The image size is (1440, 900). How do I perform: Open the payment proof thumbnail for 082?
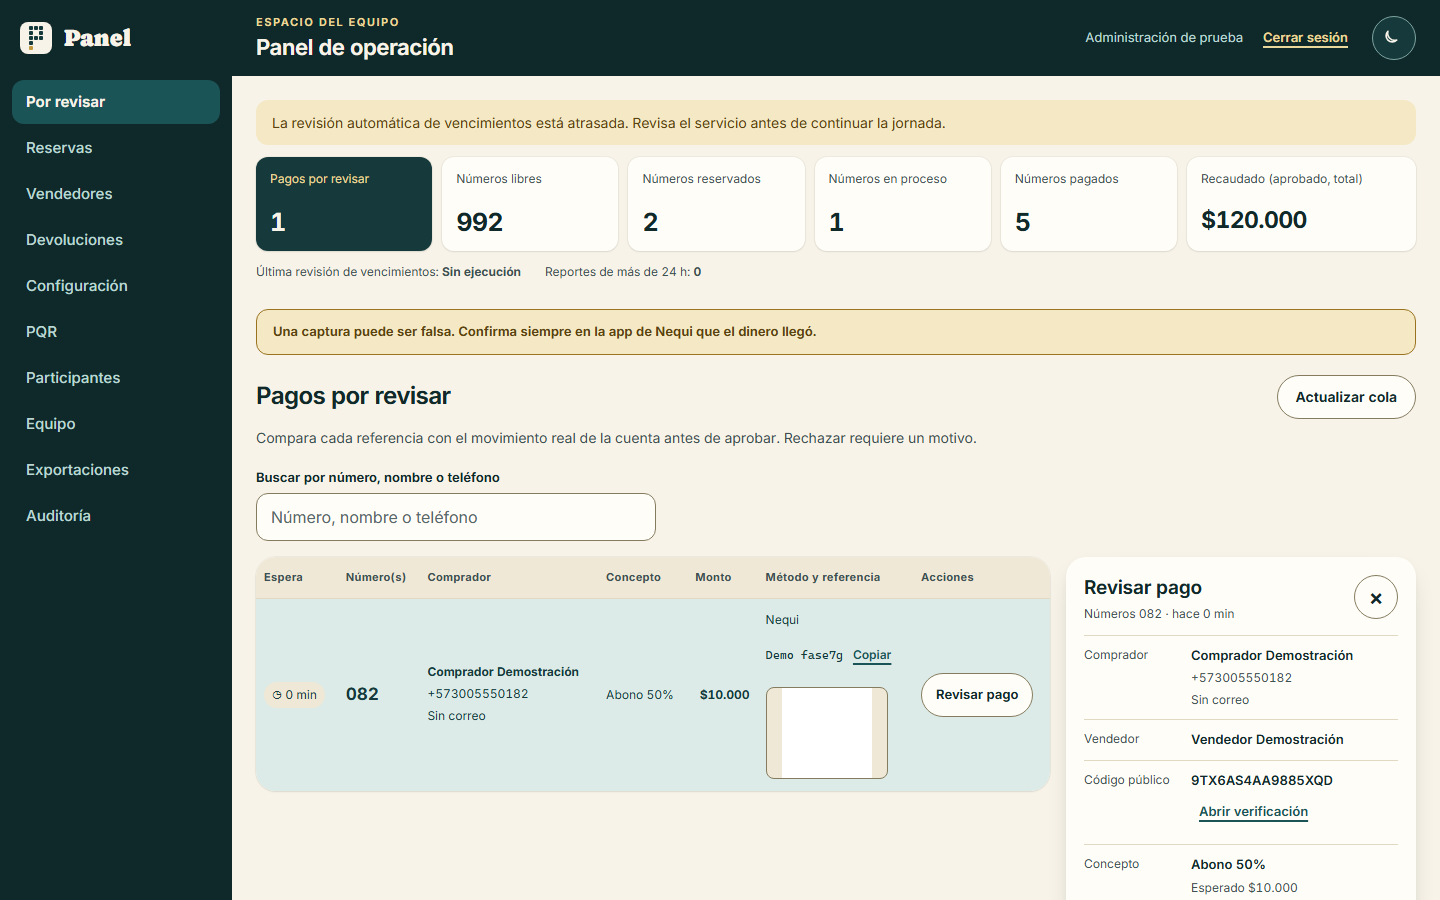[x=827, y=733]
